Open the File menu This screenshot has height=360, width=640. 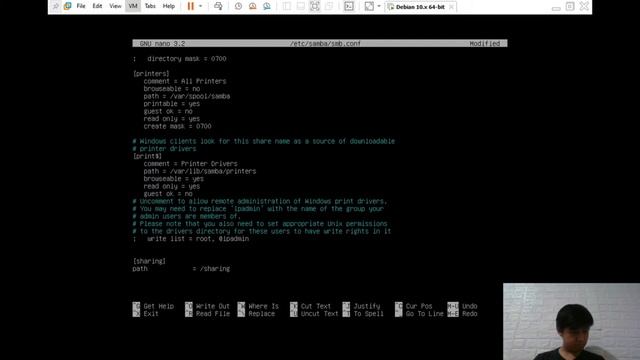(81, 6)
